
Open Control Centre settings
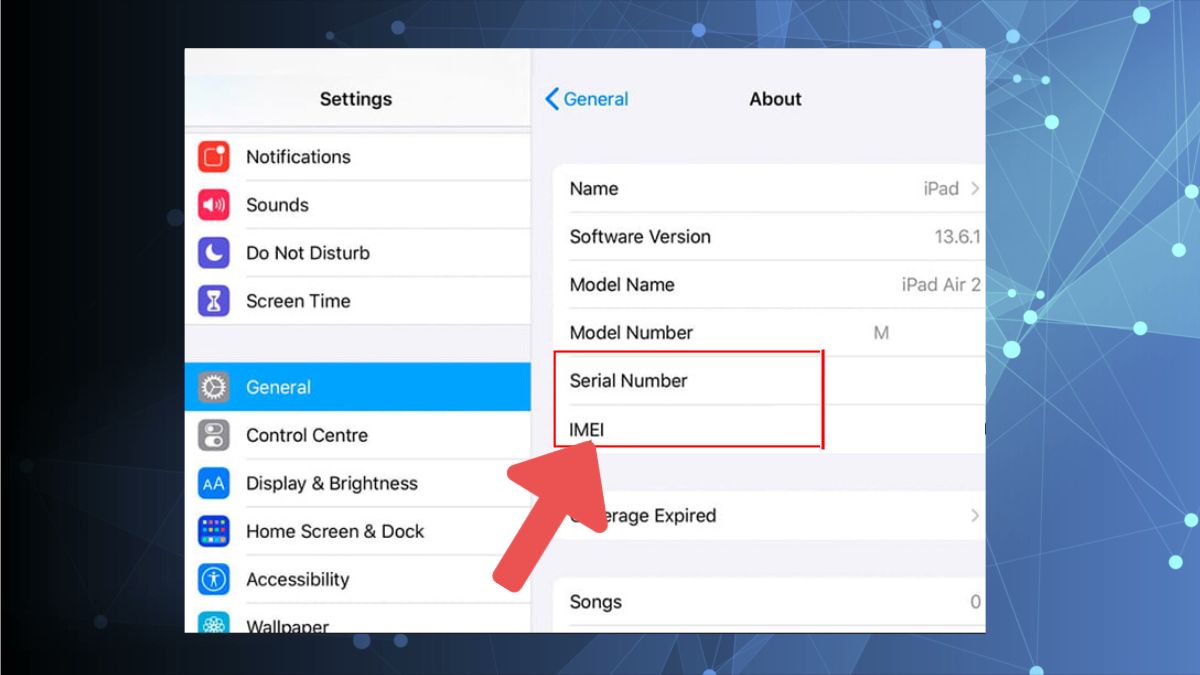coord(358,435)
